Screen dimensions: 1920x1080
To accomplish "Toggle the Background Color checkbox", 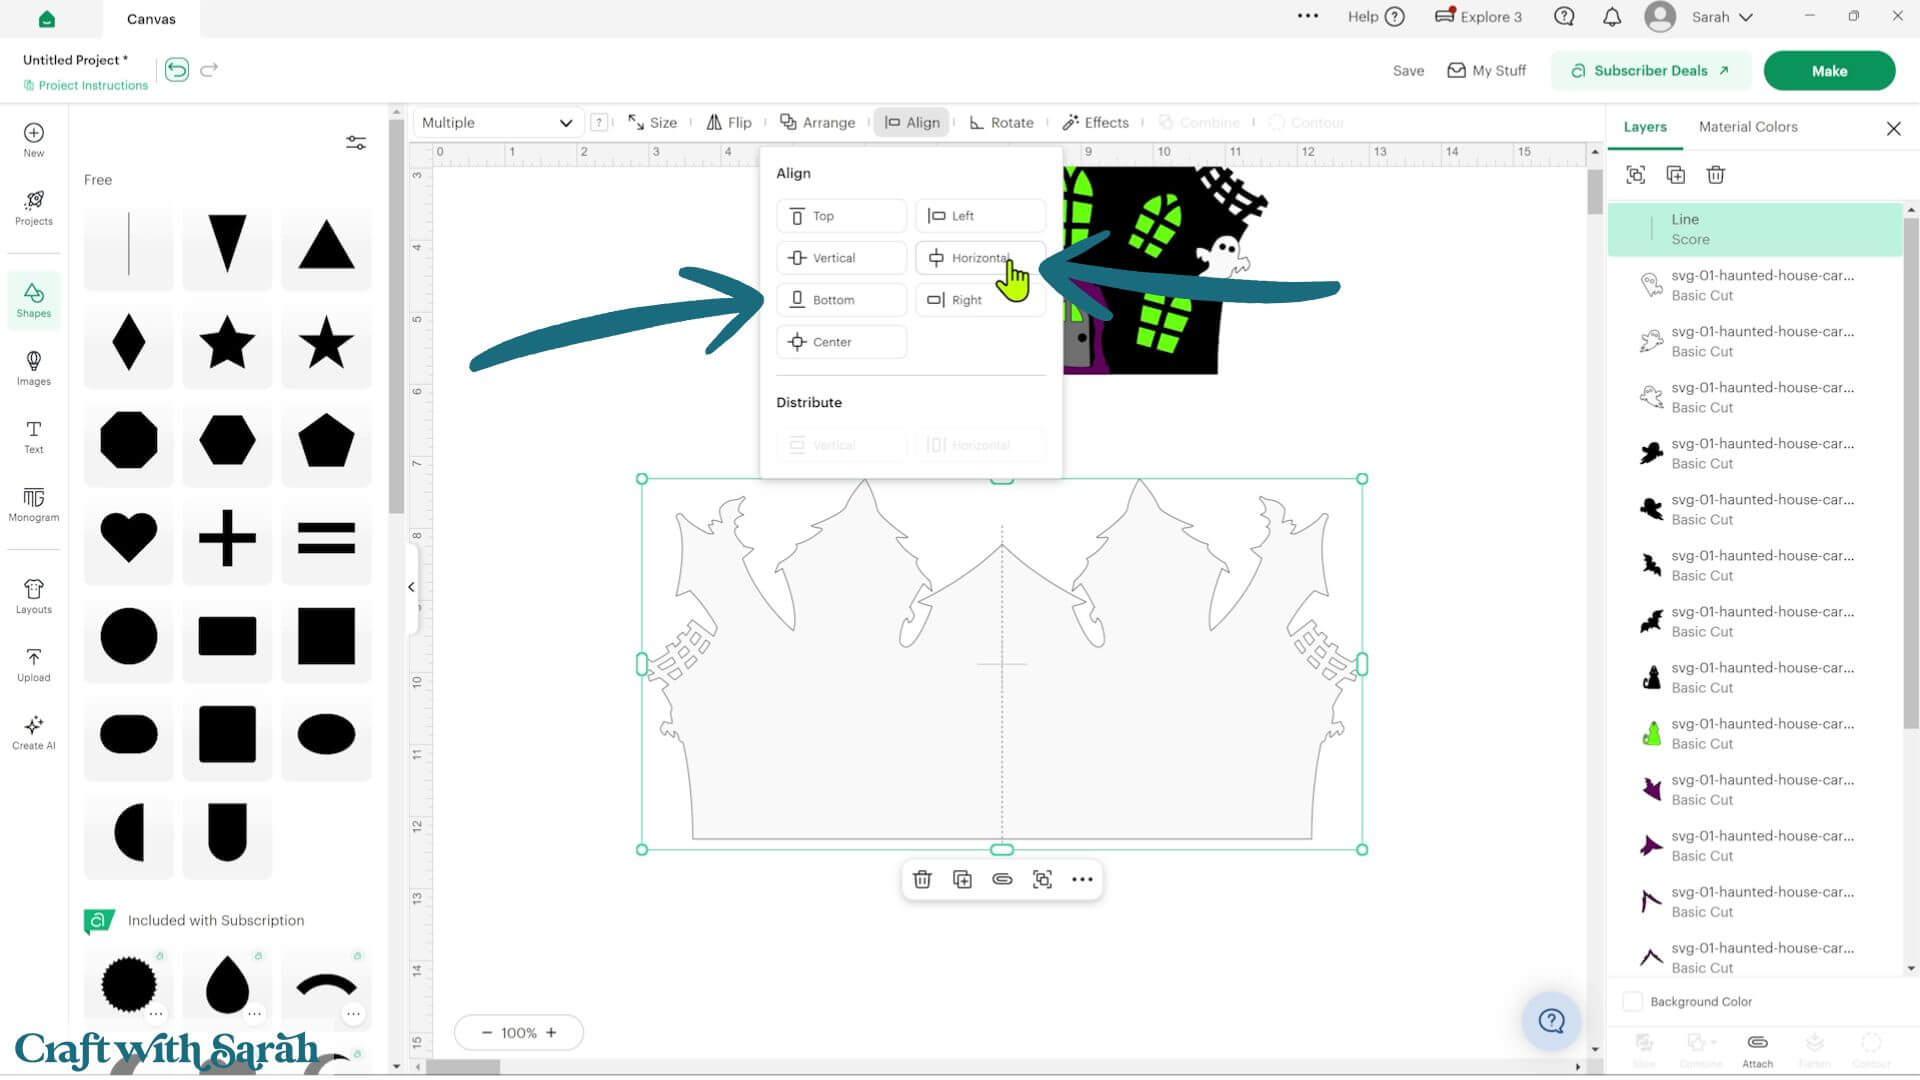I will pyautogui.click(x=1632, y=1001).
